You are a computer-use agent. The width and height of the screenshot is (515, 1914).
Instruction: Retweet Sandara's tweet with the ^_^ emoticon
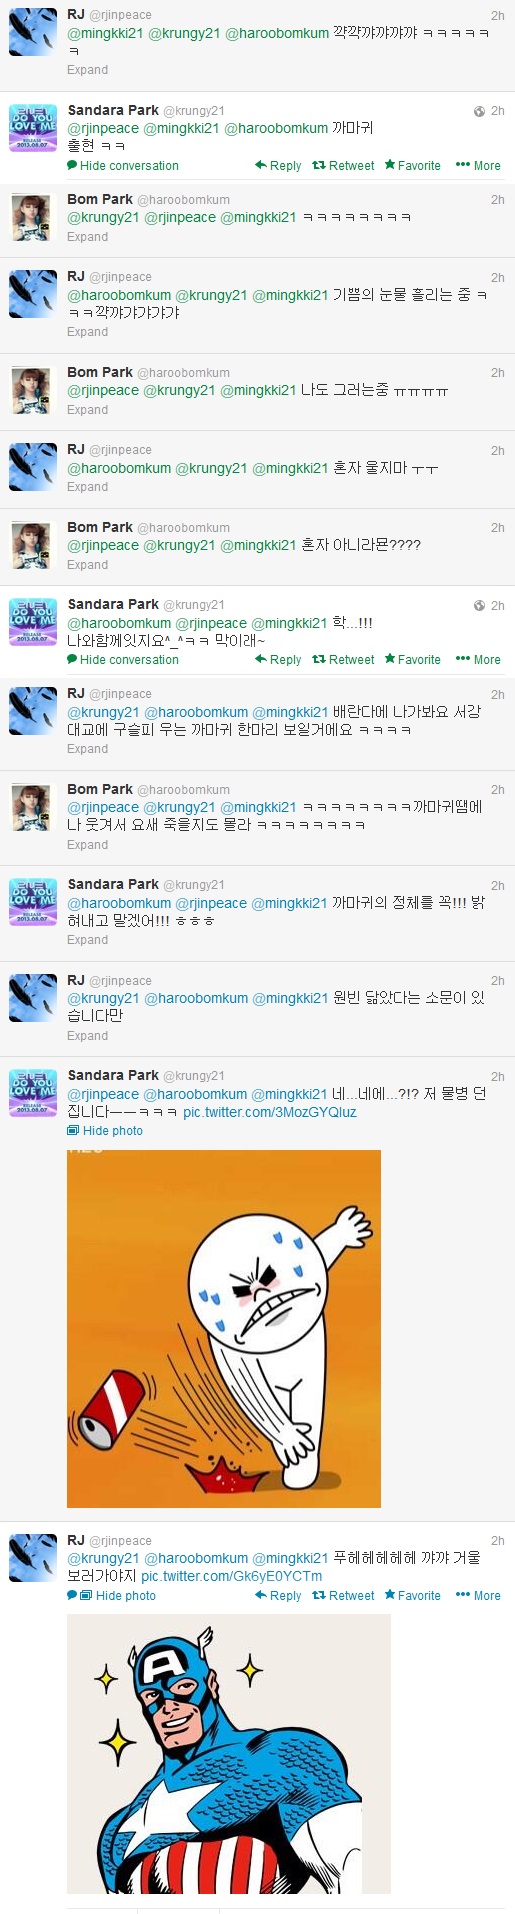tap(343, 660)
